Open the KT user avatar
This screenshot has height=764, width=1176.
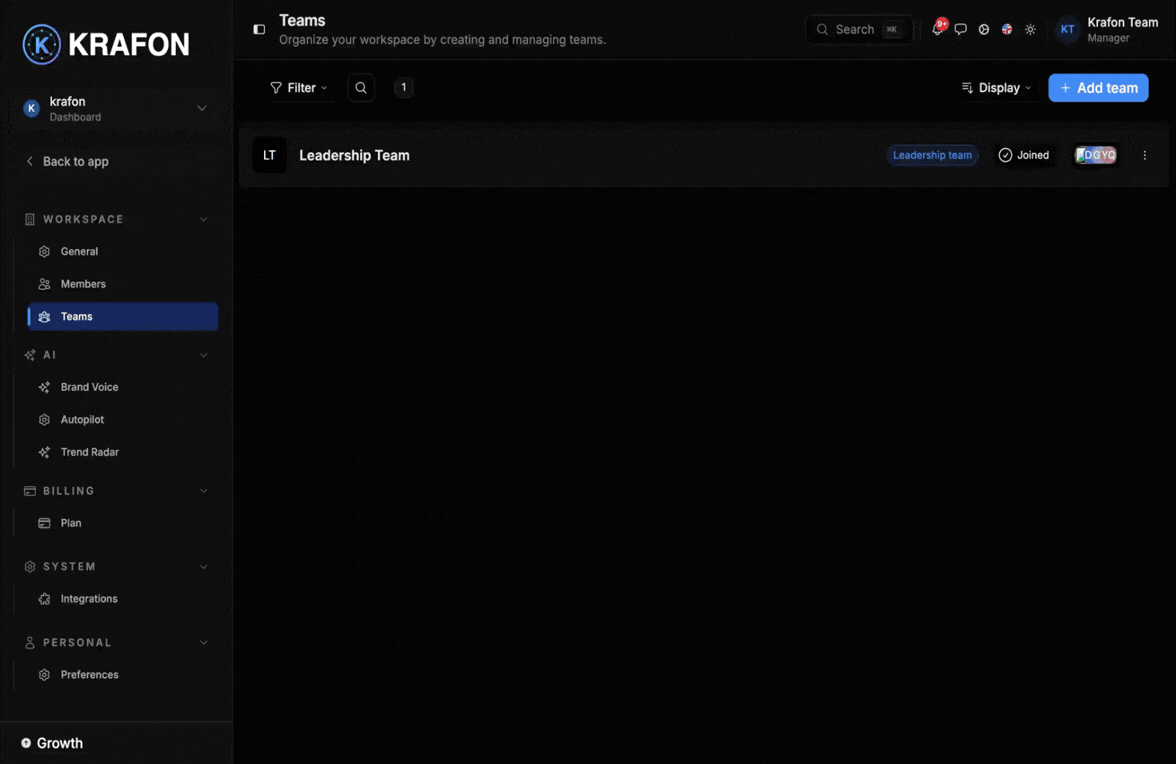tap(1067, 29)
